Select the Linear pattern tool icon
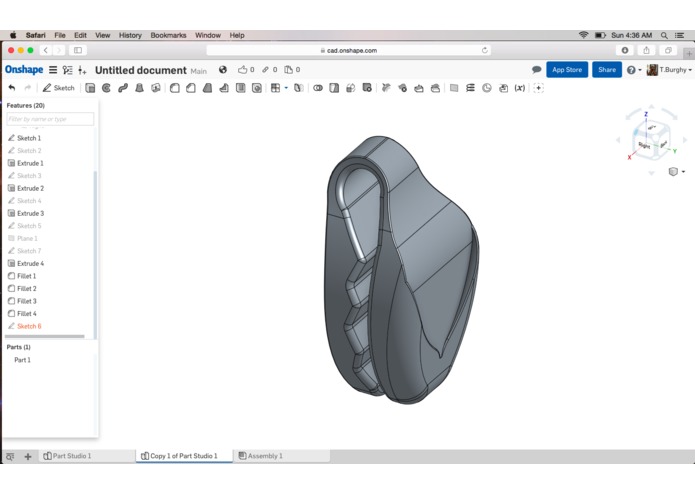 pos(275,88)
